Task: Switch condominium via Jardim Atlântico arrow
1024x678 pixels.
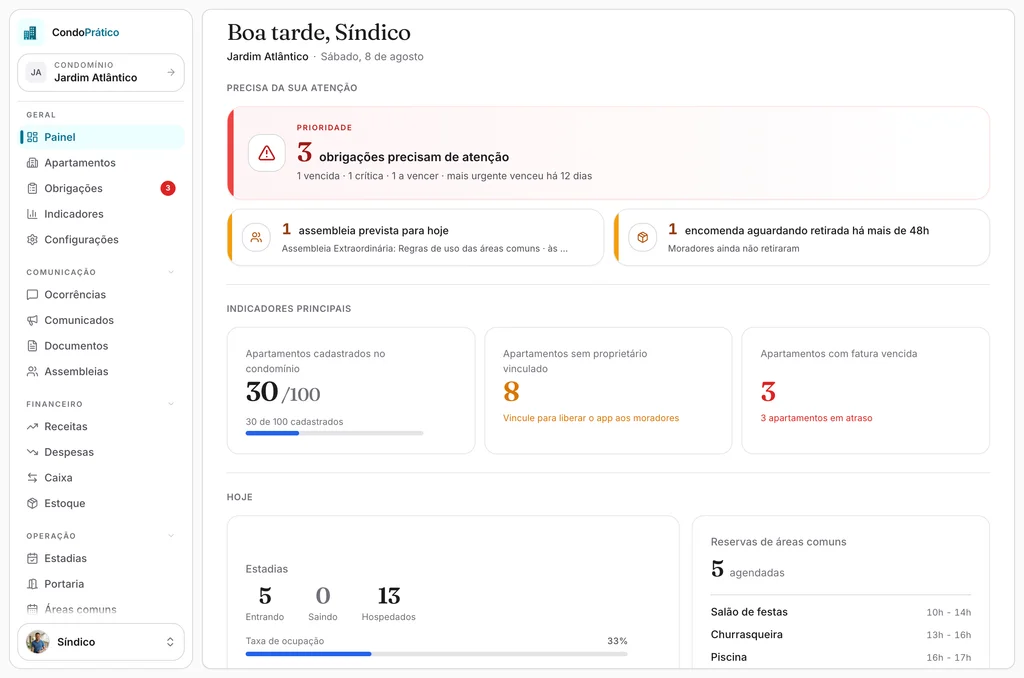Action: 171,72
